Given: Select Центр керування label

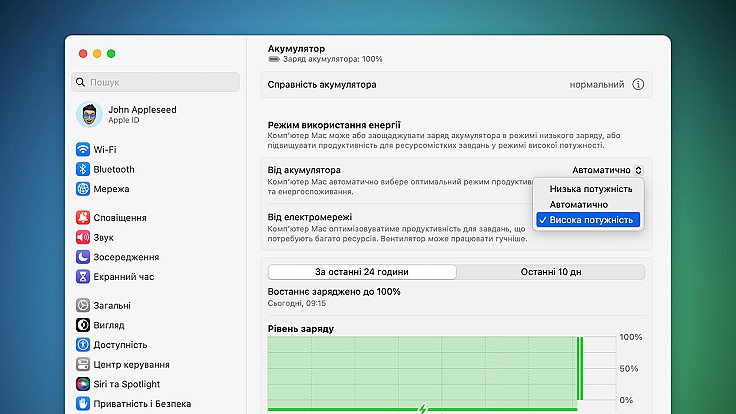Looking at the screenshot, I should tap(131, 365).
